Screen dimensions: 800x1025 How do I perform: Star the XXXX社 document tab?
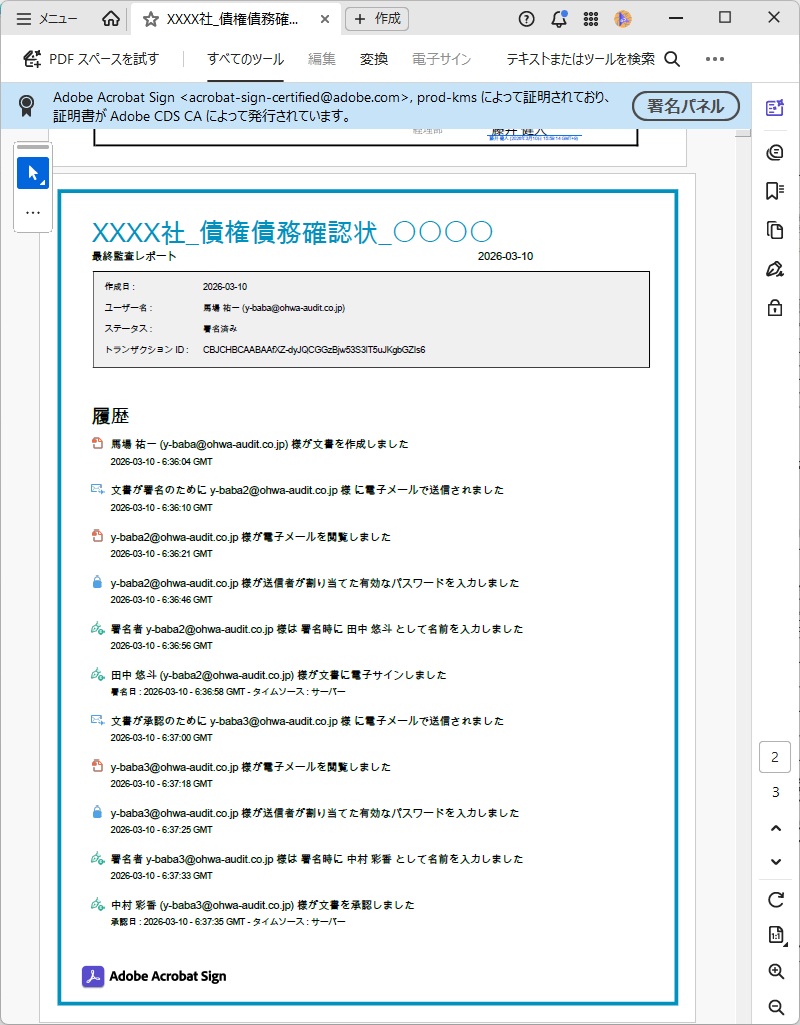(150, 18)
